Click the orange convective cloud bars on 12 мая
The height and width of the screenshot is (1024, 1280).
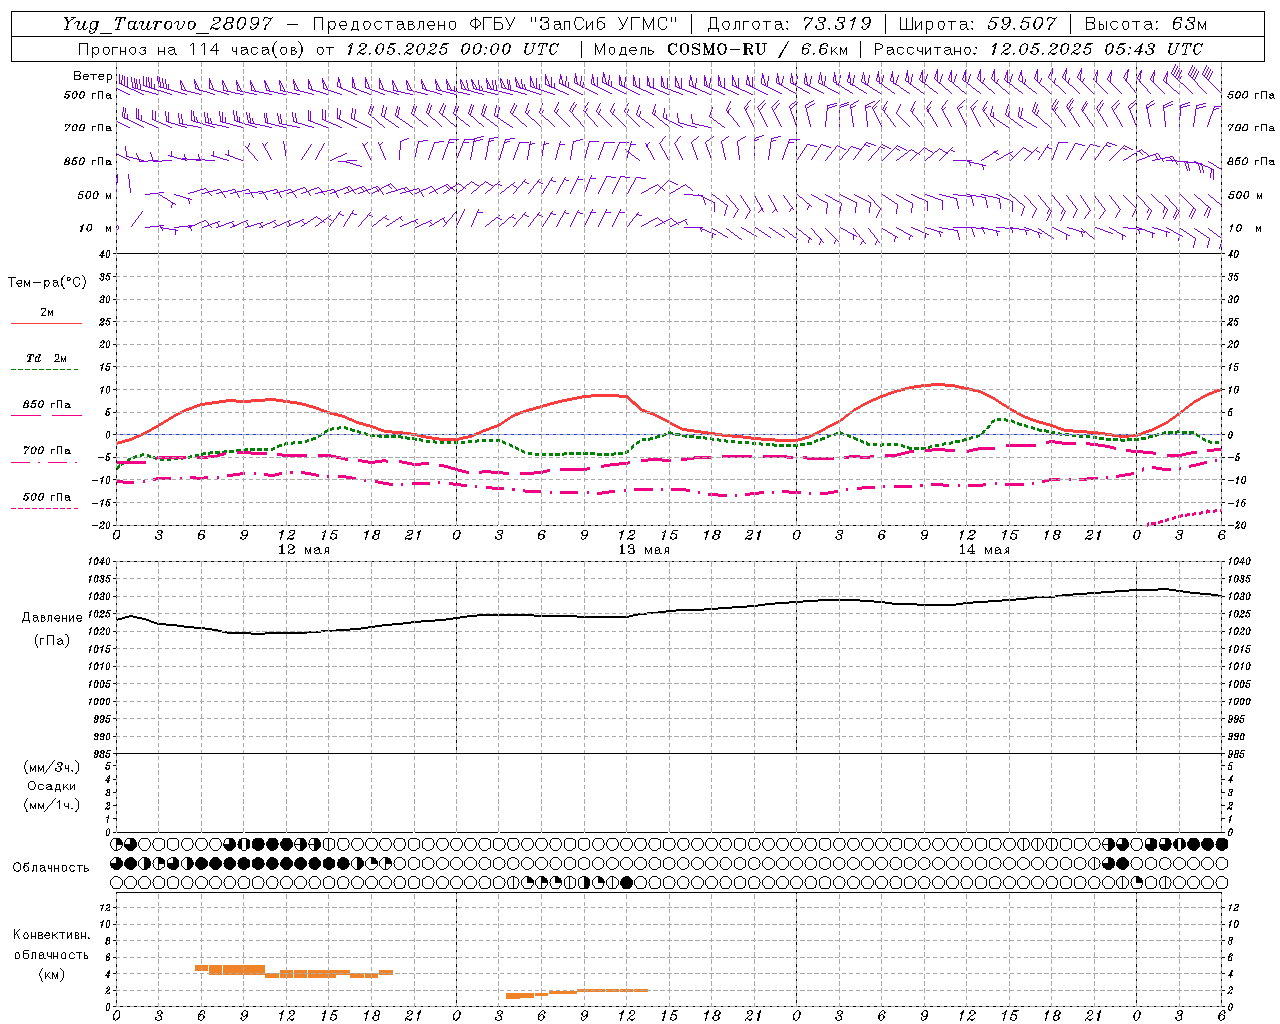(294, 970)
